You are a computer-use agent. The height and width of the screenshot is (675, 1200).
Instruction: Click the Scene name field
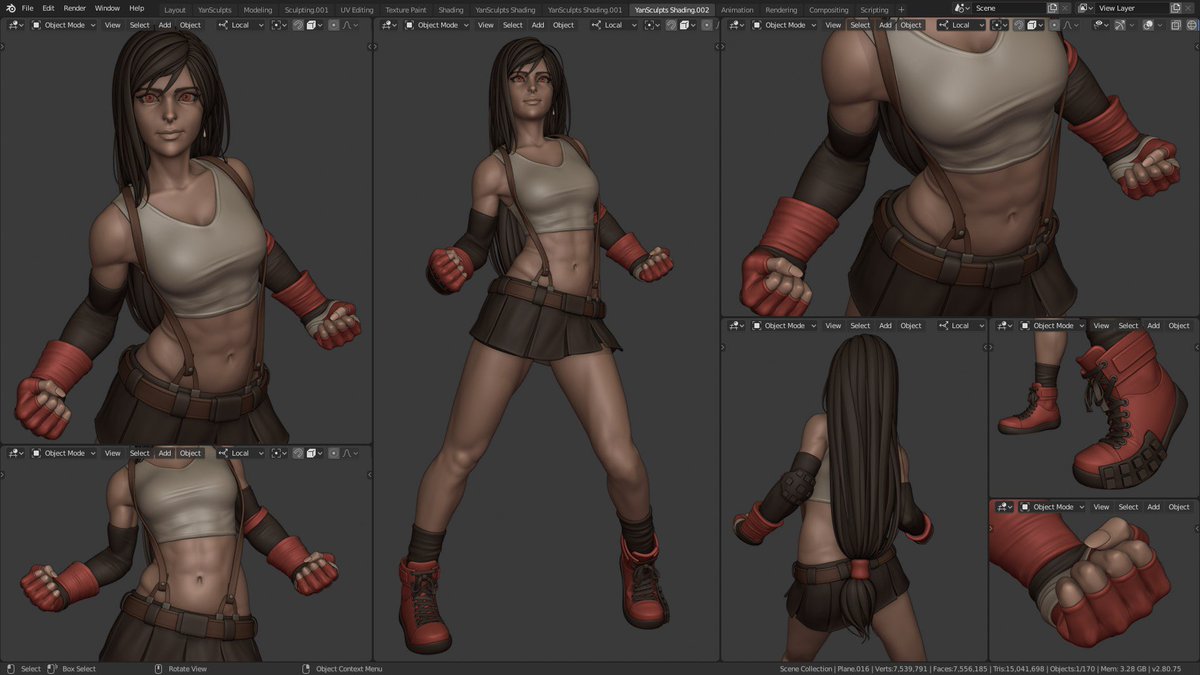pos(1010,8)
